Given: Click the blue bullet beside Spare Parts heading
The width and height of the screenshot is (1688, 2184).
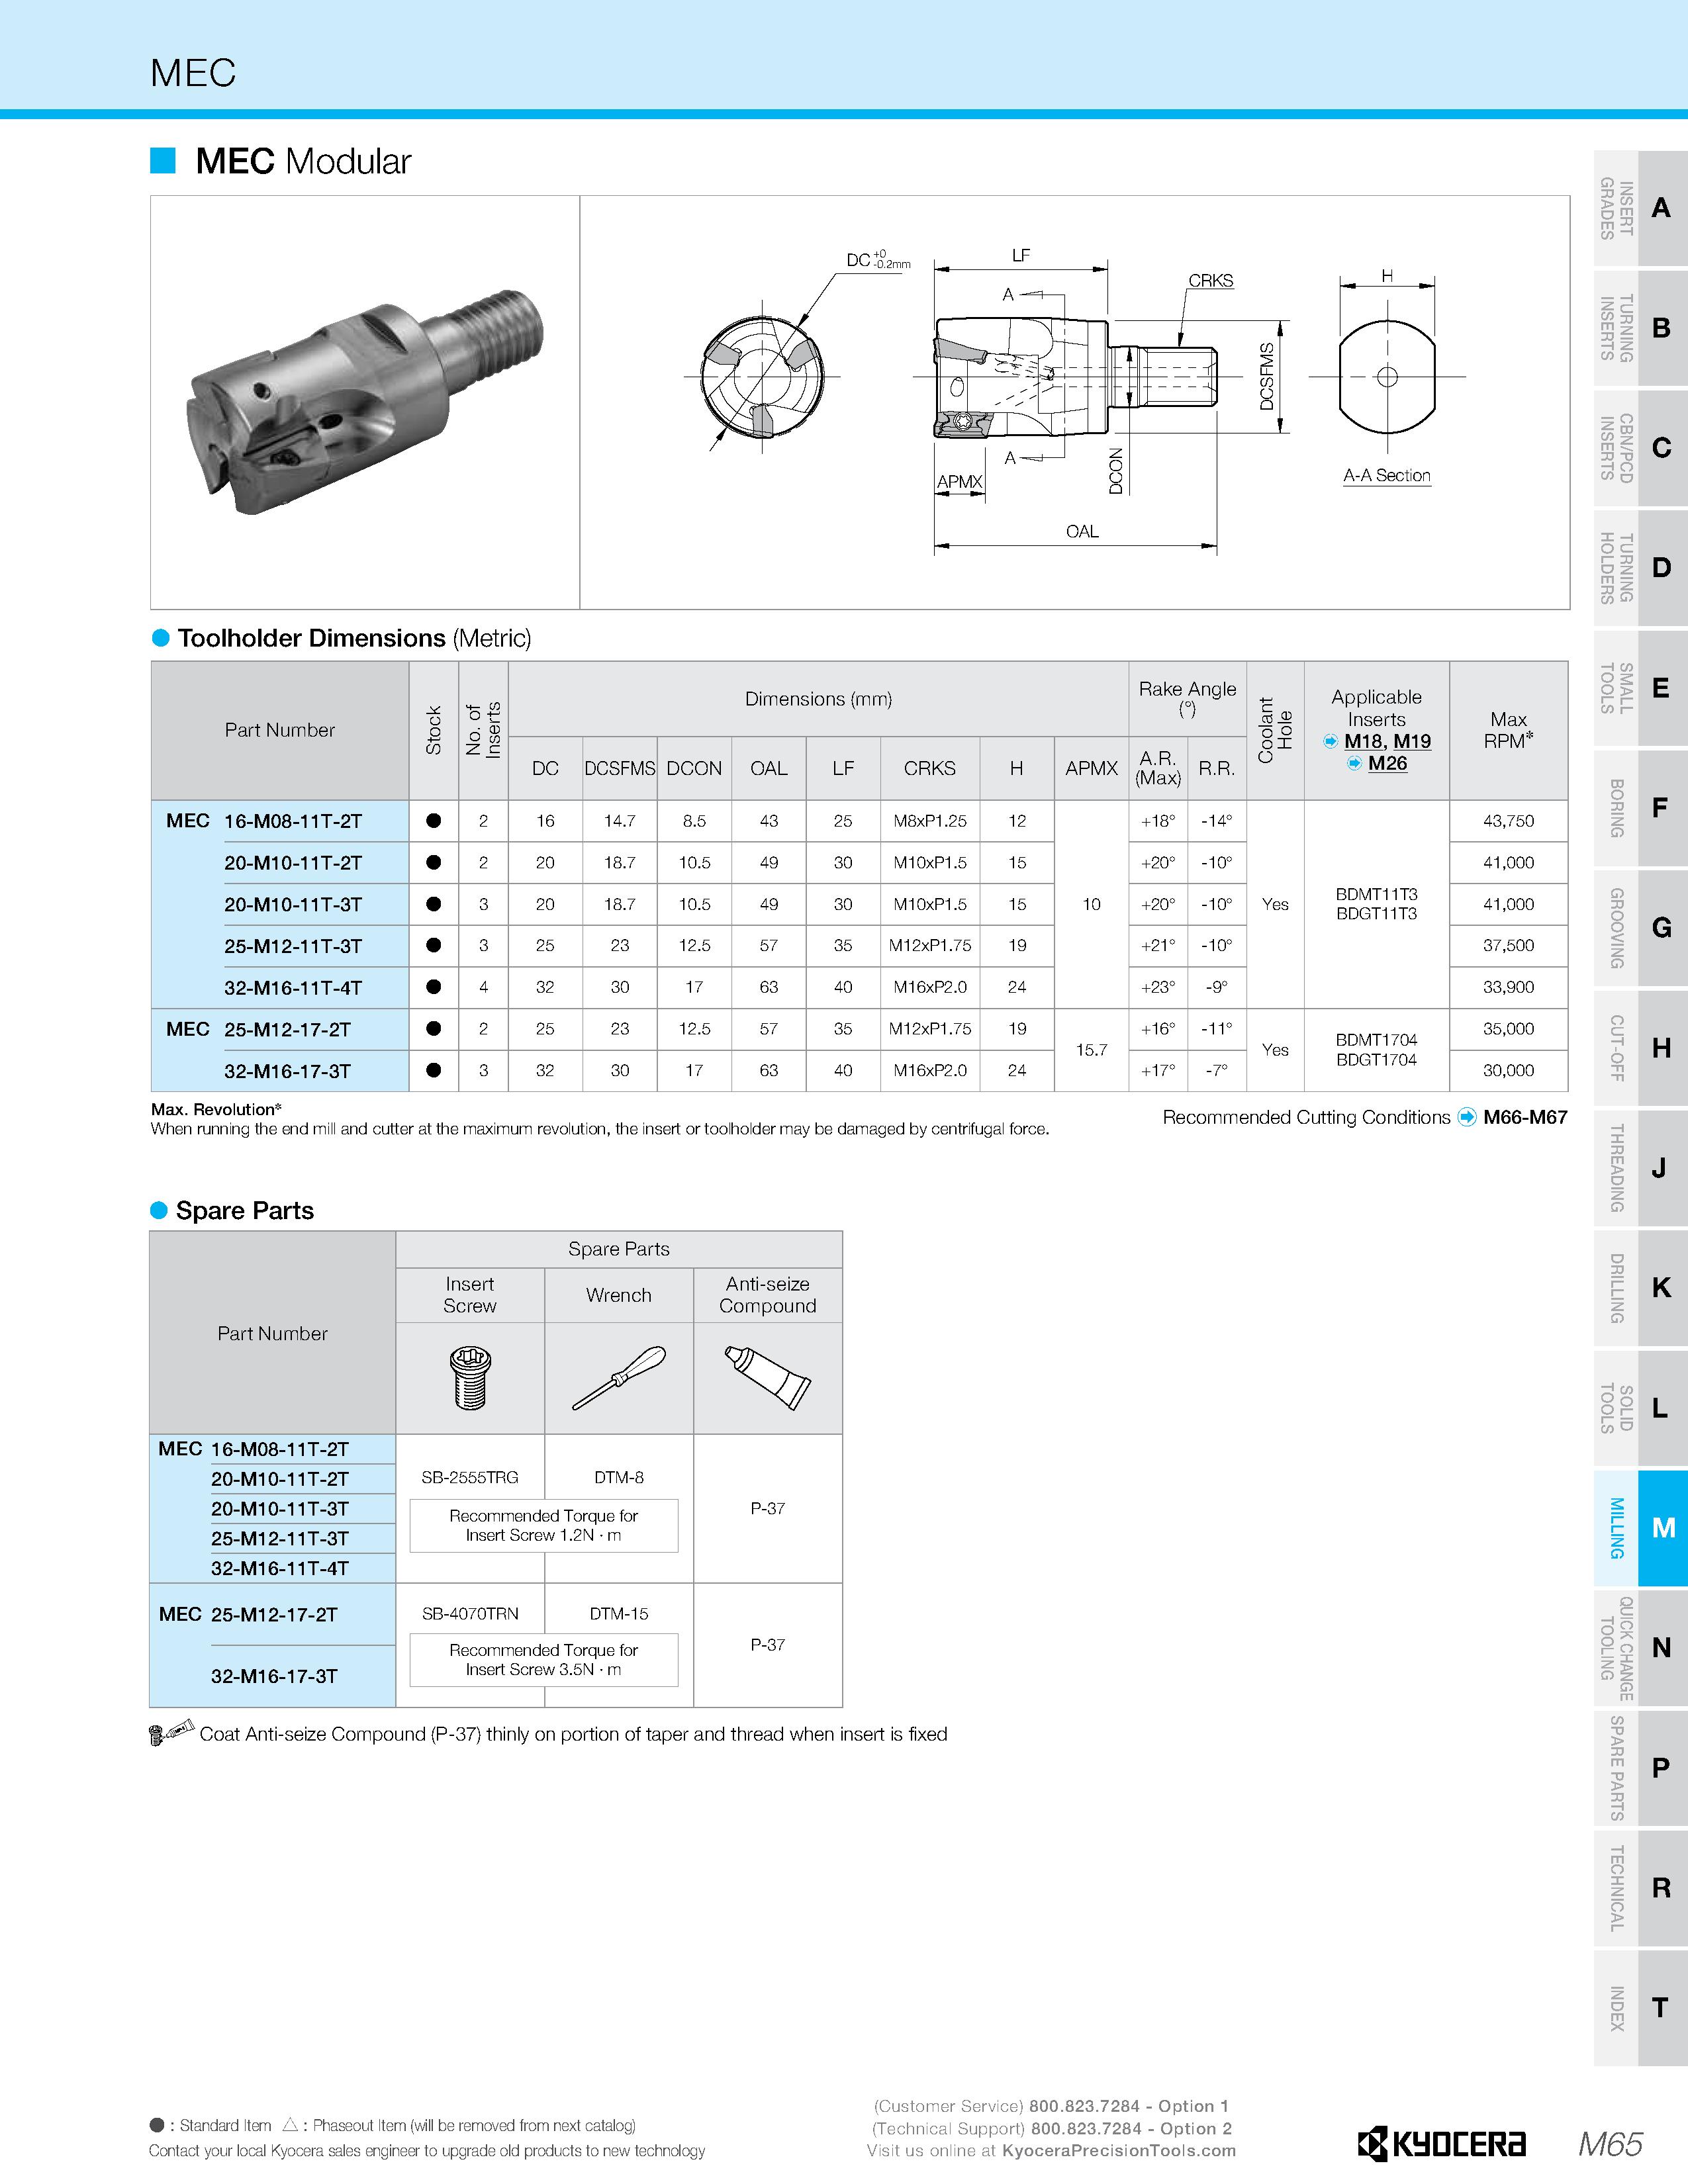Looking at the screenshot, I should click(x=159, y=1210).
